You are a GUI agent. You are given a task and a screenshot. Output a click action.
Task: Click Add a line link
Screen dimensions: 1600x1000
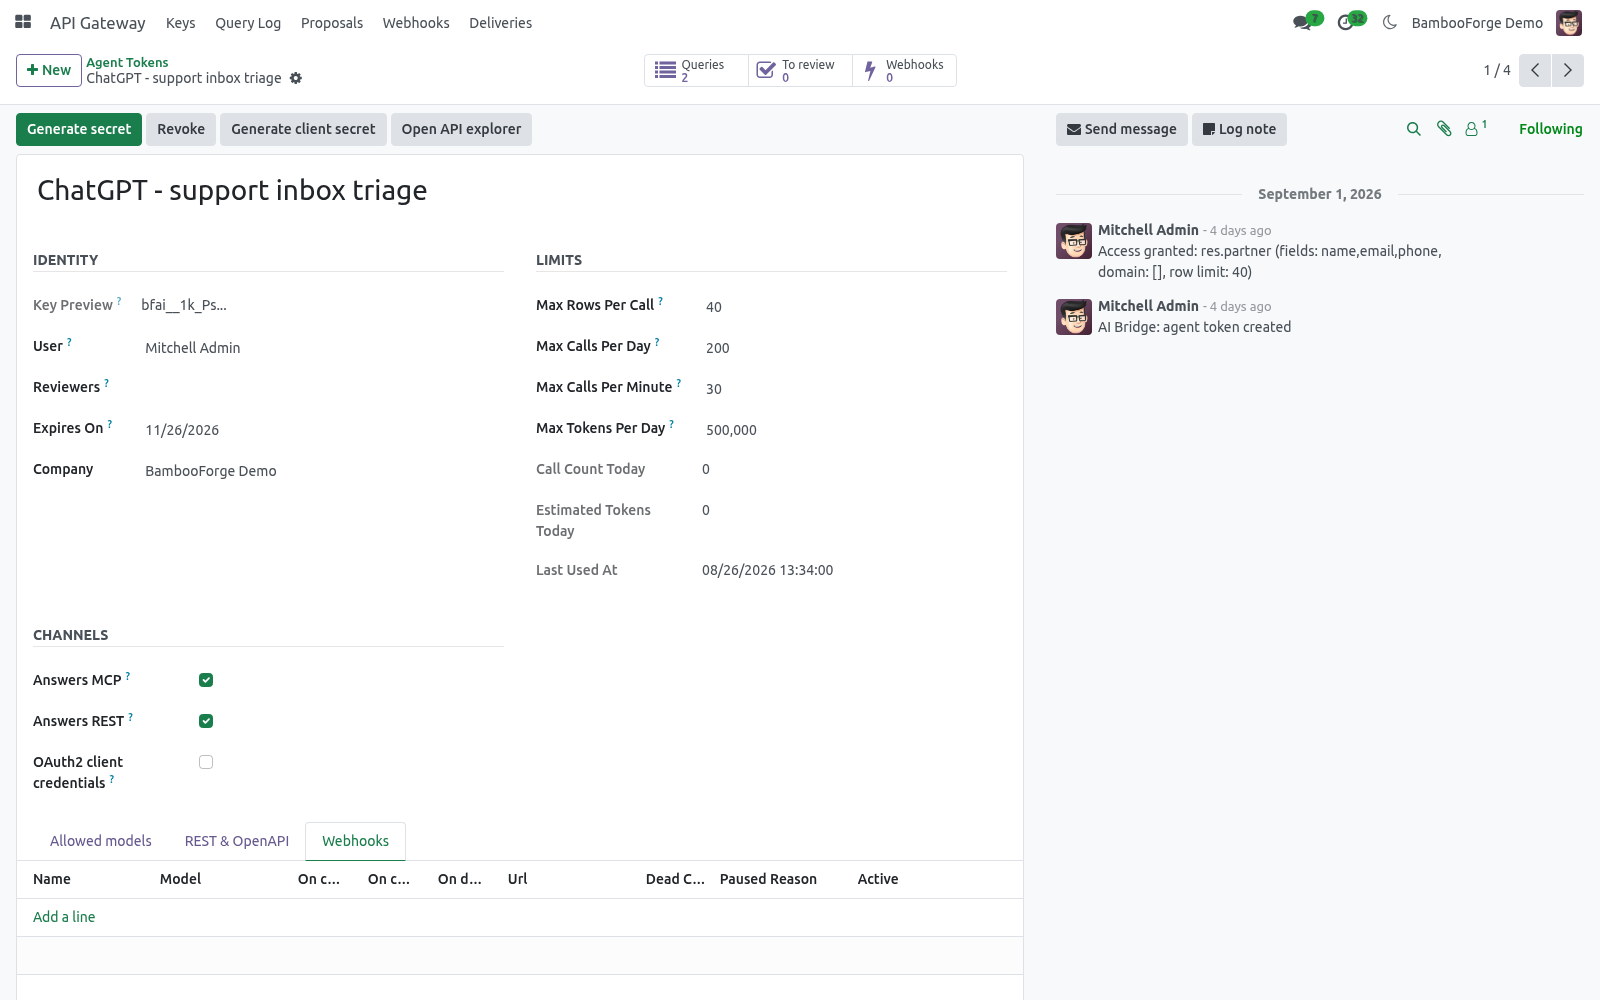pos(64,917)
